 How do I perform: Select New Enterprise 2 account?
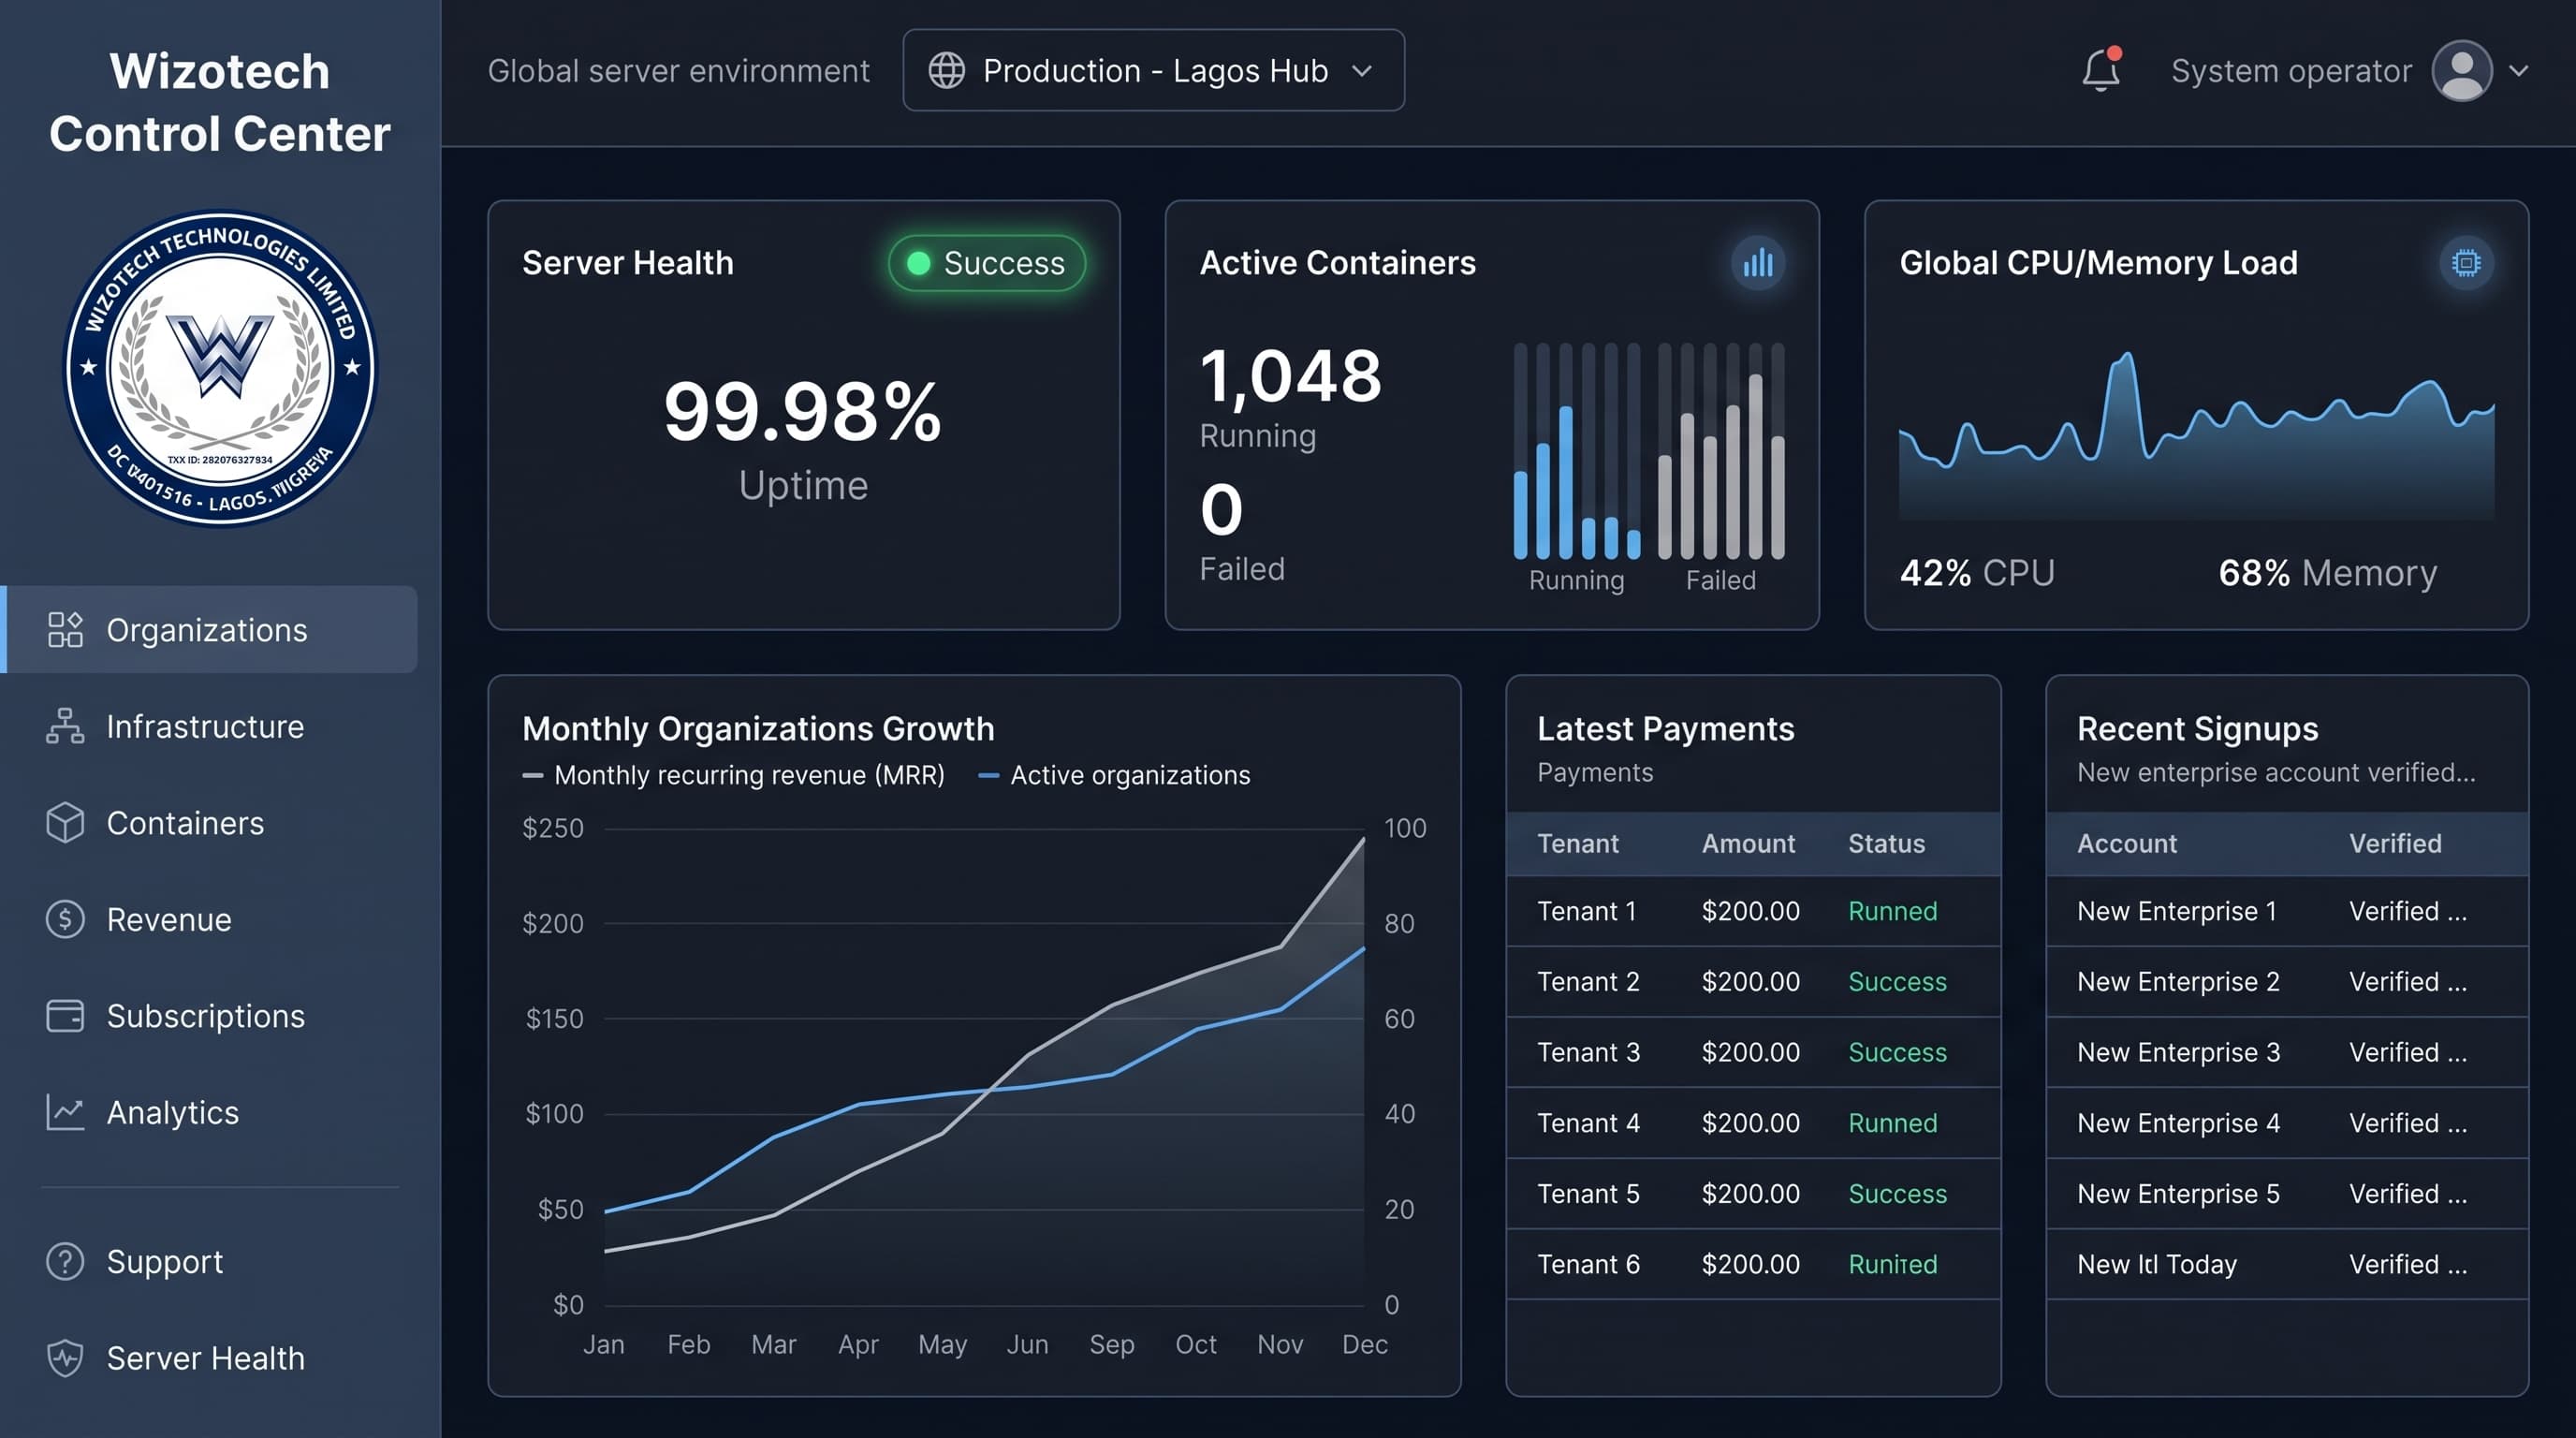coord(2178,981)
